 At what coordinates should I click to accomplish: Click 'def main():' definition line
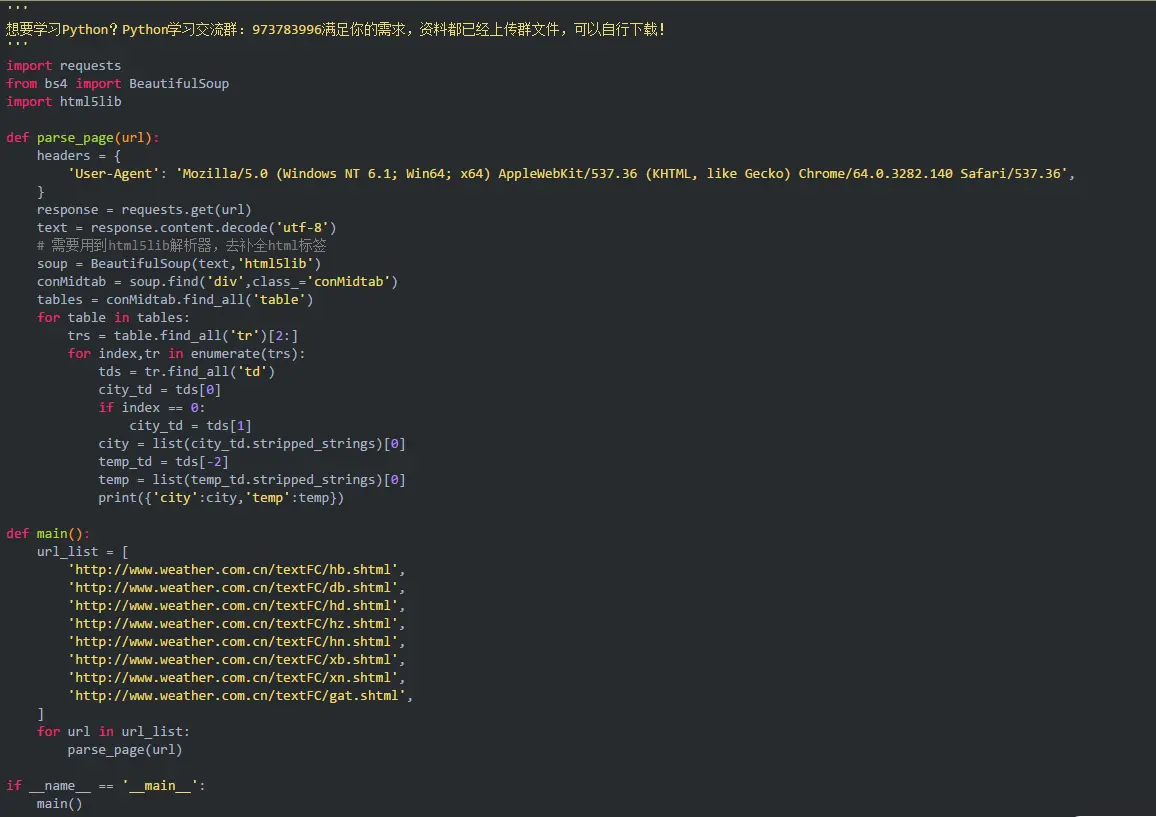click(x=48, y=533)
